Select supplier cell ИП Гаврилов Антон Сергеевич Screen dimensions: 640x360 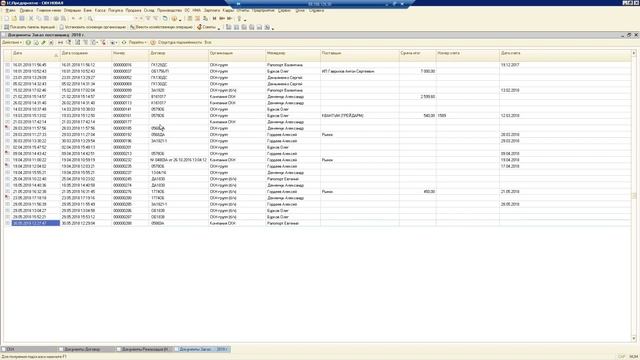[x=360, y=71]
